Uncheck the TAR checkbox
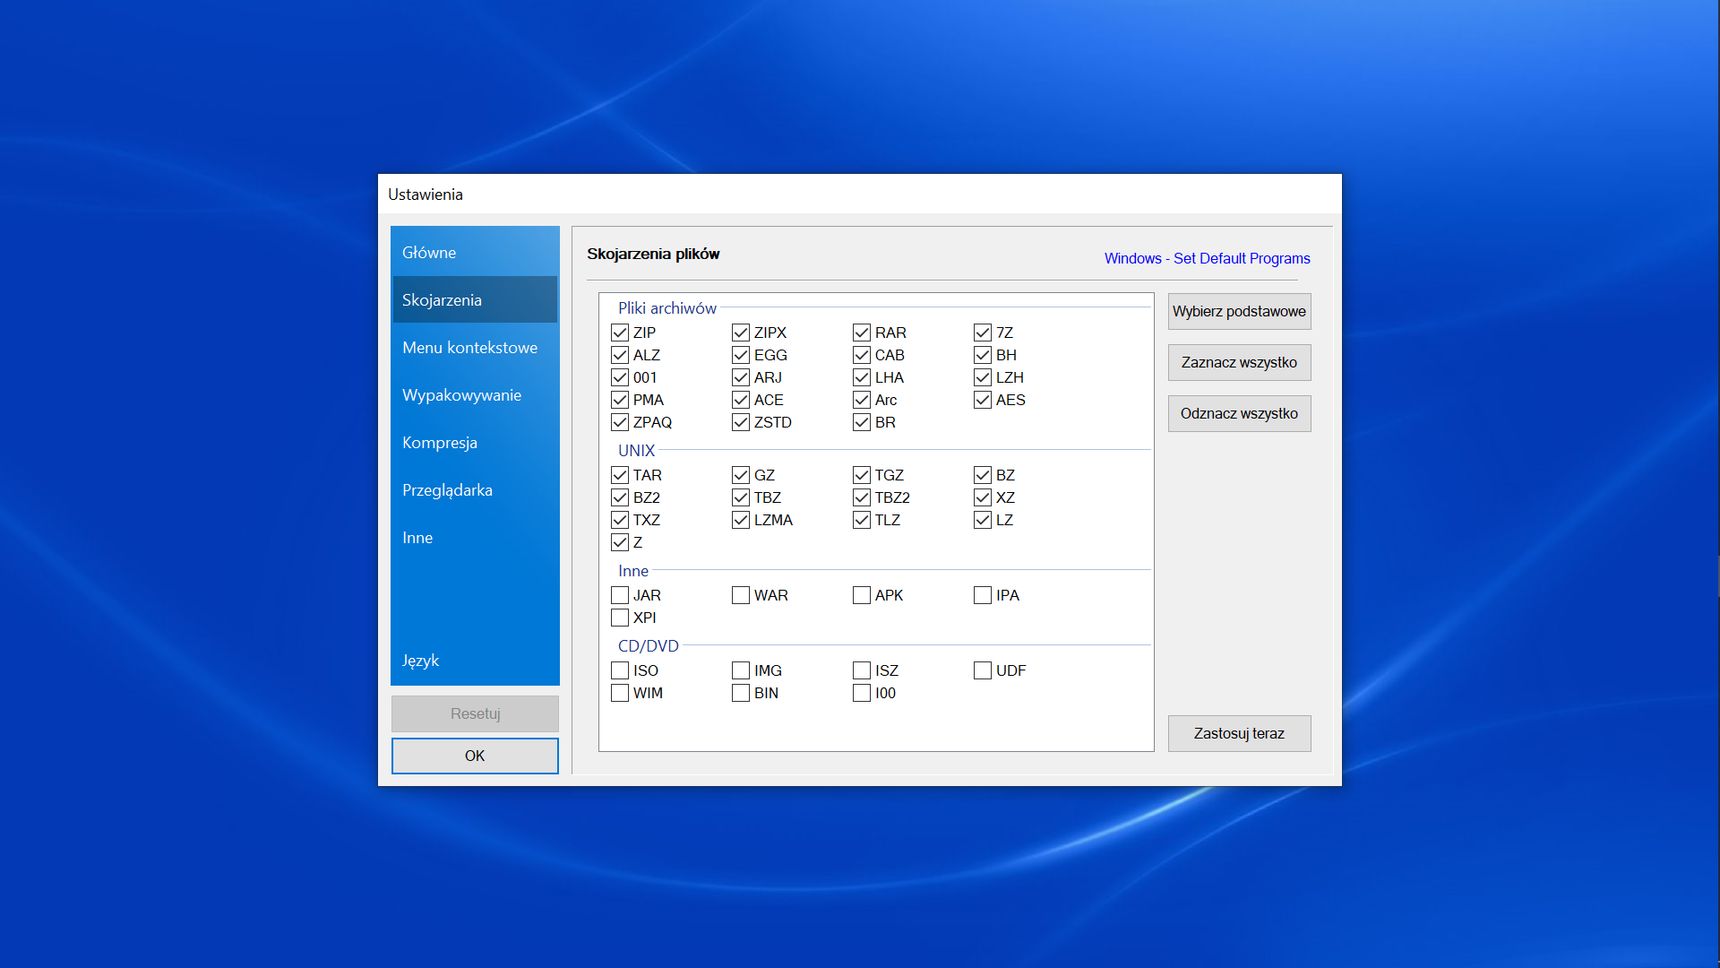 coord(620,475)
